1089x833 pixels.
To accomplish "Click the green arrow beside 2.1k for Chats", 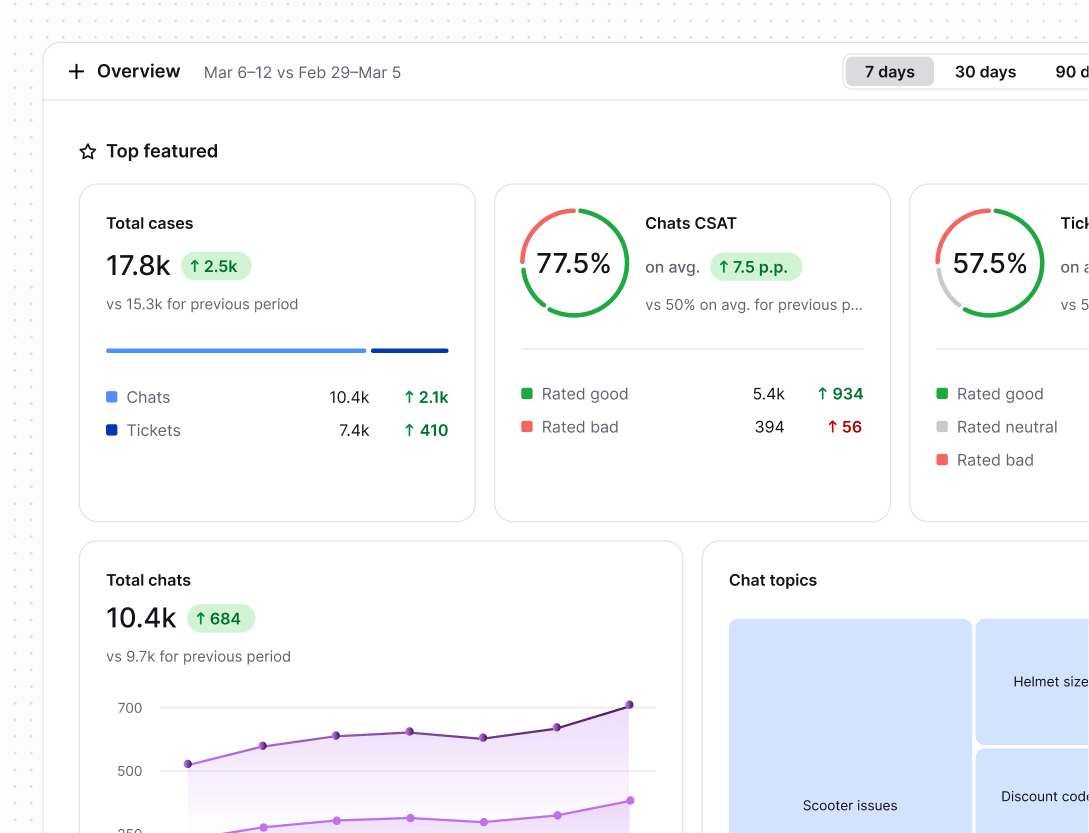I will click(x=412, y=397).
